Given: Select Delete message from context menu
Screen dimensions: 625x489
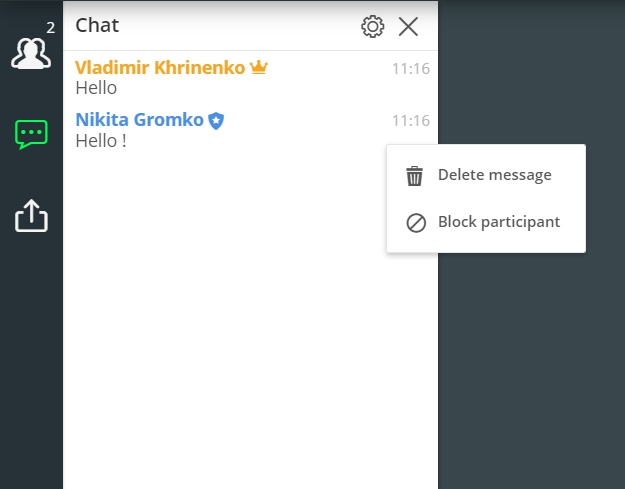Looking at the screenshot, I should click(486, 175).
